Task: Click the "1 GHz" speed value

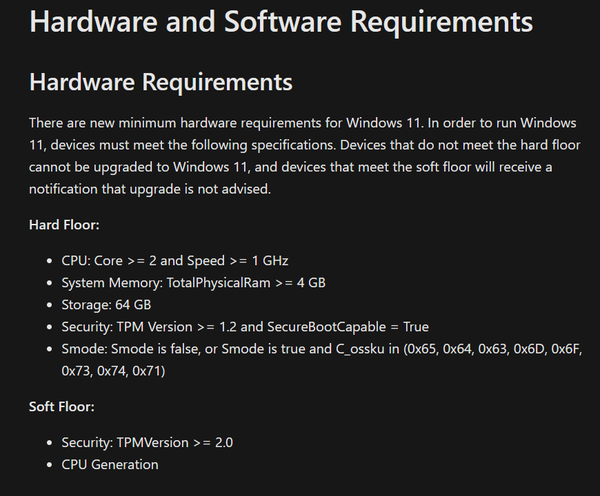Action: coord(273,261)
